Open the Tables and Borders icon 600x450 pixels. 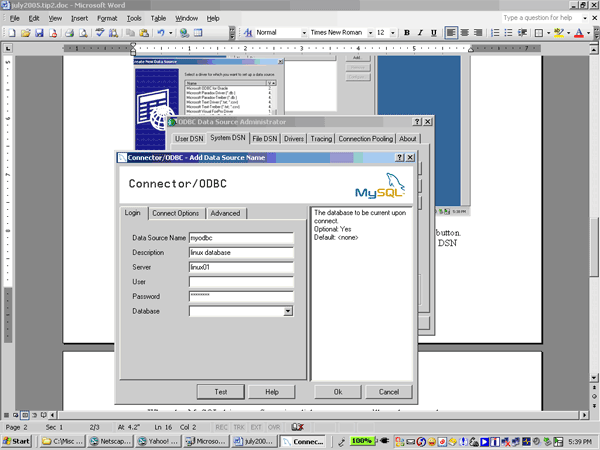(x=198, y=33)
